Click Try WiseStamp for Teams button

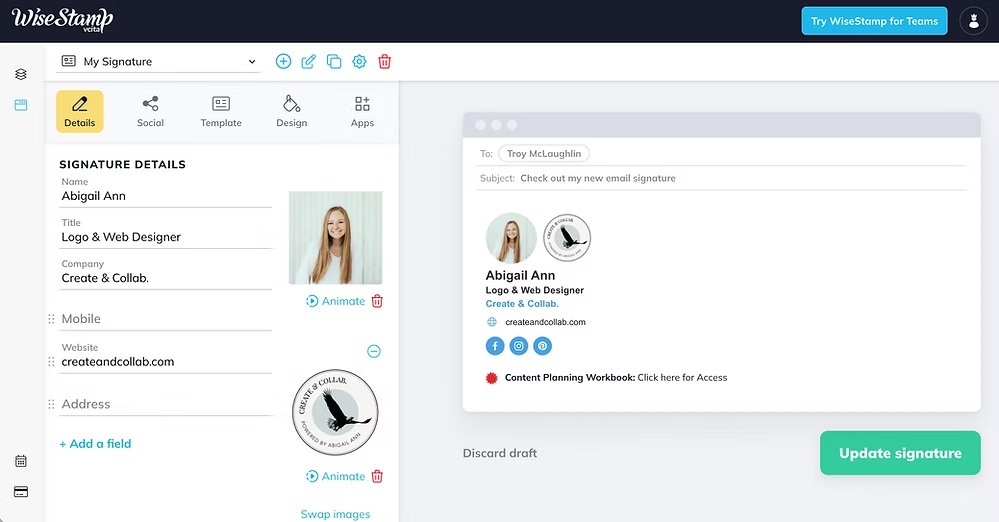[874, 21]
